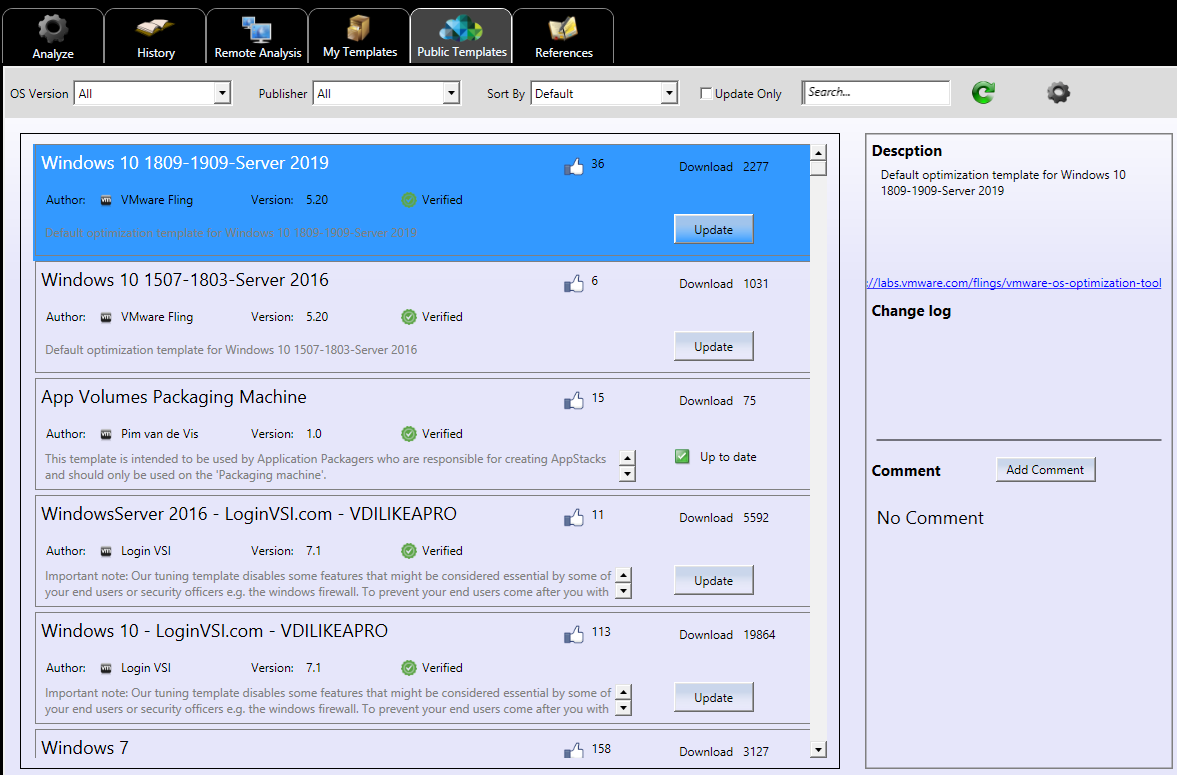
Task: Switch to the History tab
Action: click(x=155, y=36)
